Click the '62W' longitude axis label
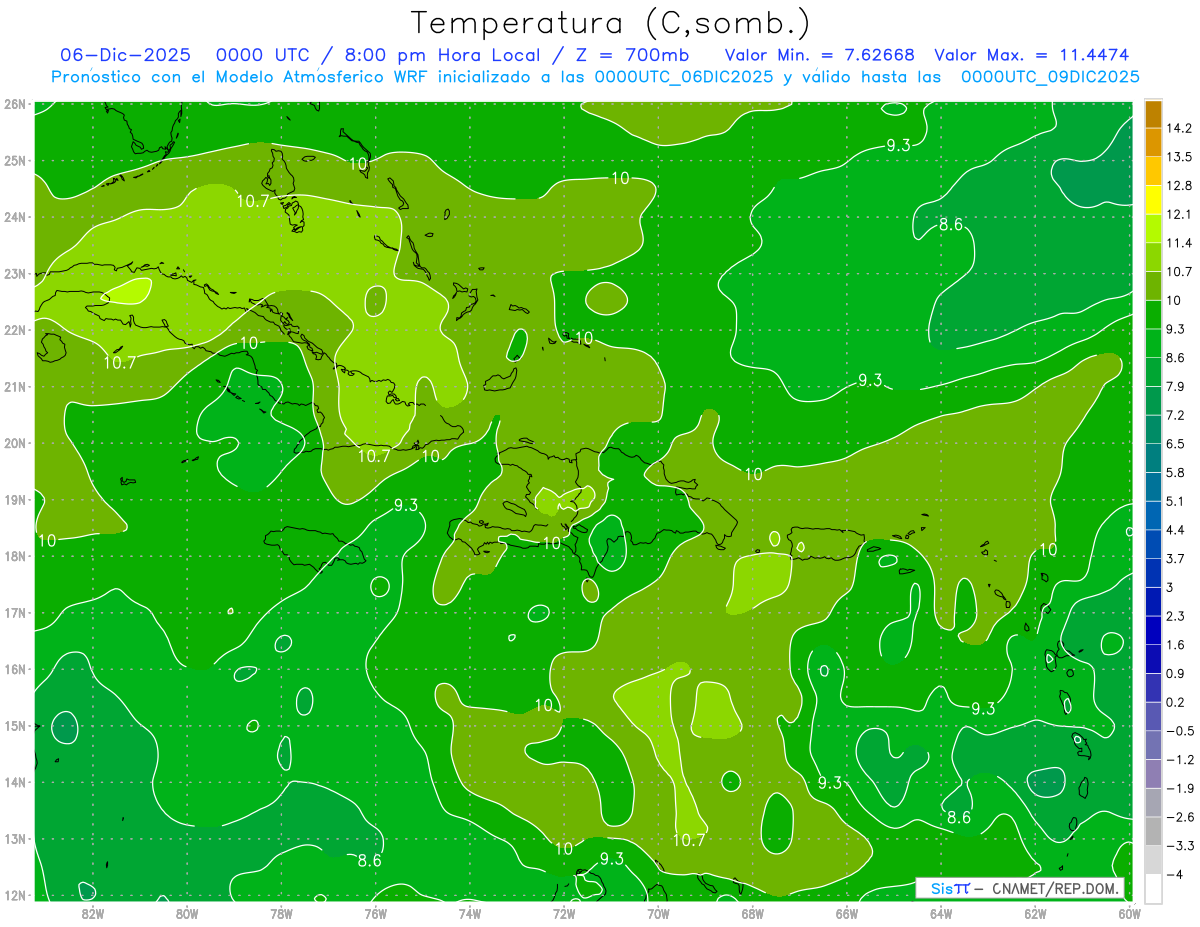The image size is (1200, 927). click(1035, 913)
